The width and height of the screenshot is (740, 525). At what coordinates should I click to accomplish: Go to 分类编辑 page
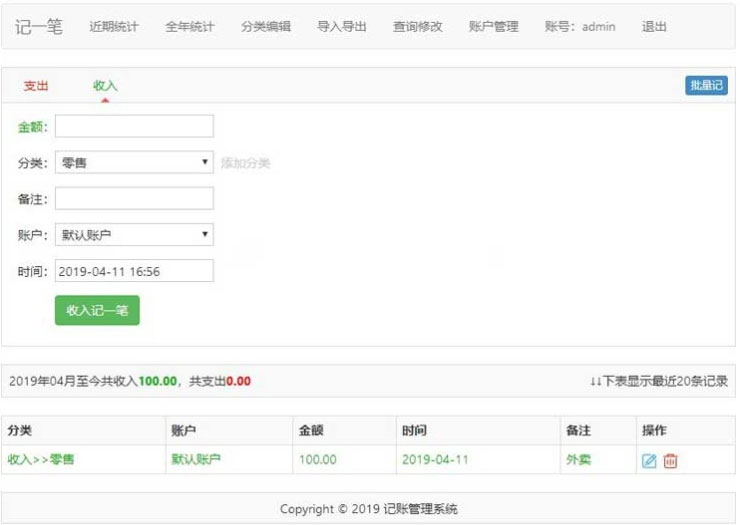pos(266,26)
